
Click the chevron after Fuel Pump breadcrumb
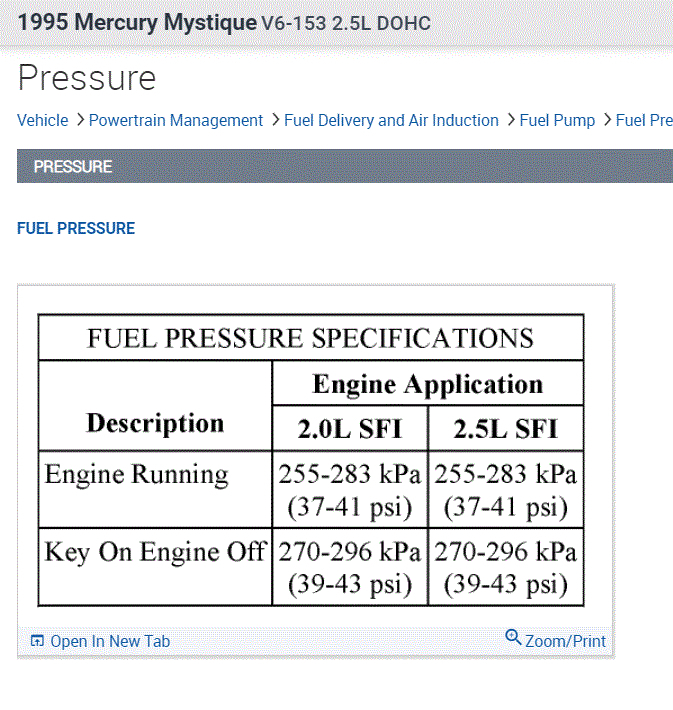[606, 120]
